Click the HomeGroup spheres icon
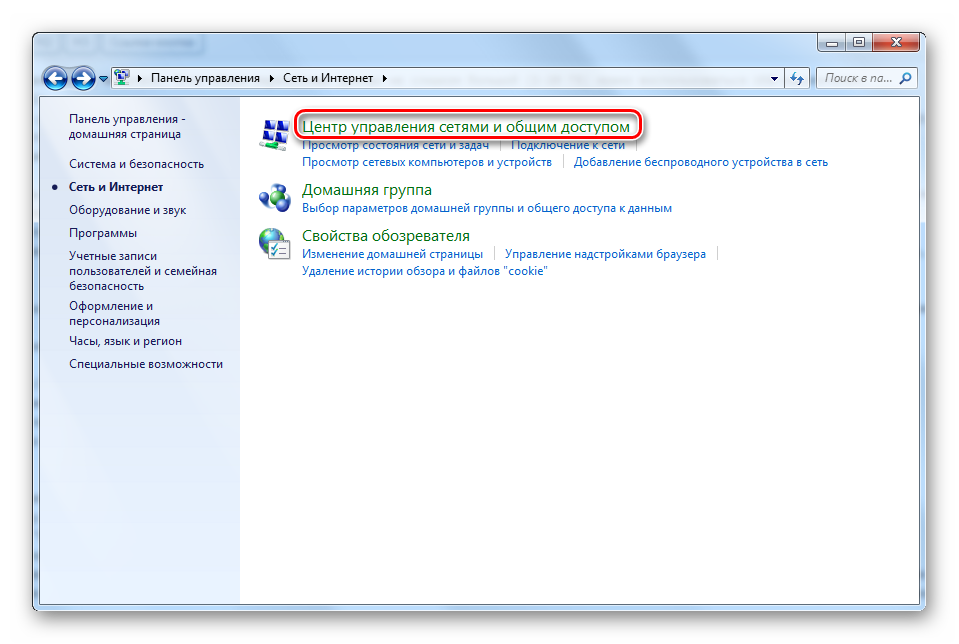959x644 pixels. coord(275,198)
